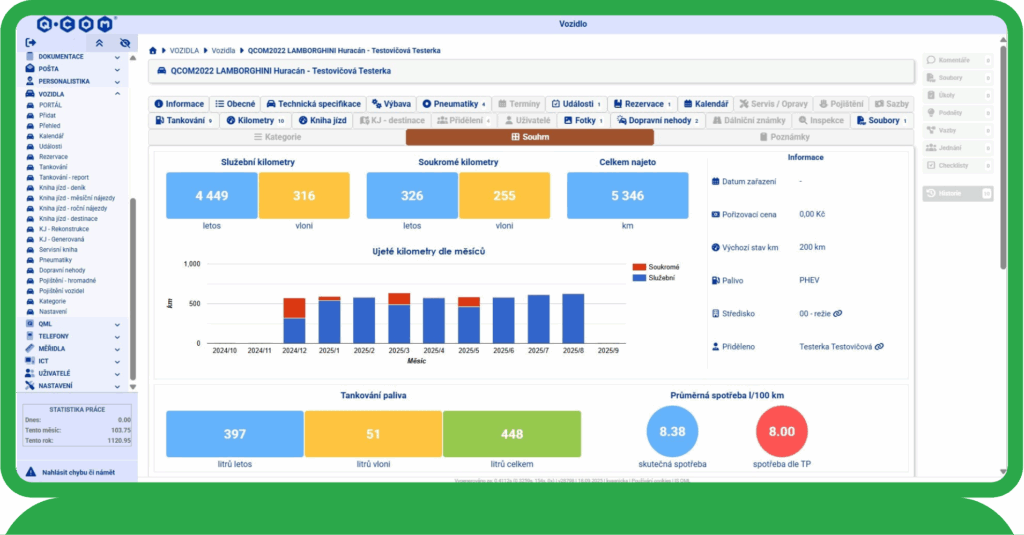The width and height of the screenshot is (1024, 535).
Task: Open the Tankování tab
Action: [x=184, y=120]
